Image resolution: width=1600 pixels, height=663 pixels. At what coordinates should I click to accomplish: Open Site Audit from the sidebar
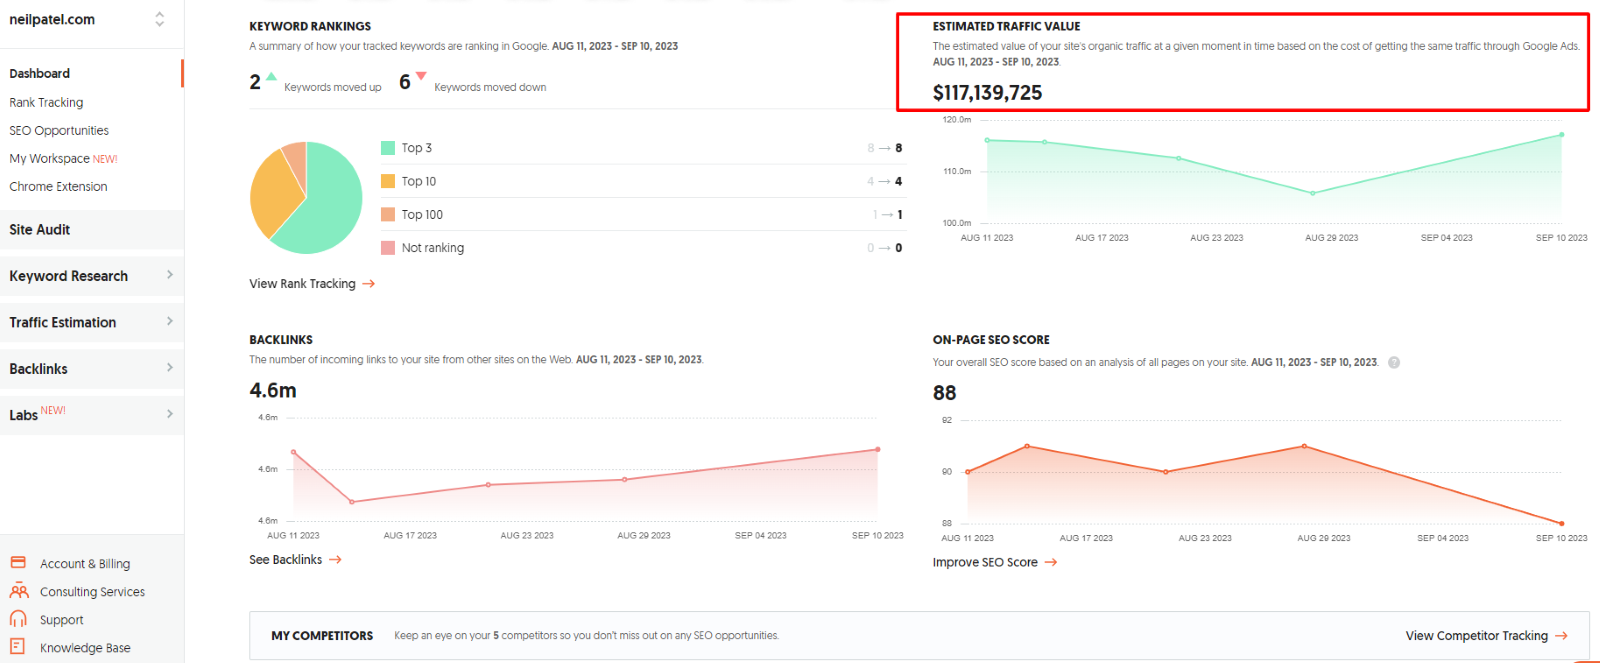(x=40, y=230)
